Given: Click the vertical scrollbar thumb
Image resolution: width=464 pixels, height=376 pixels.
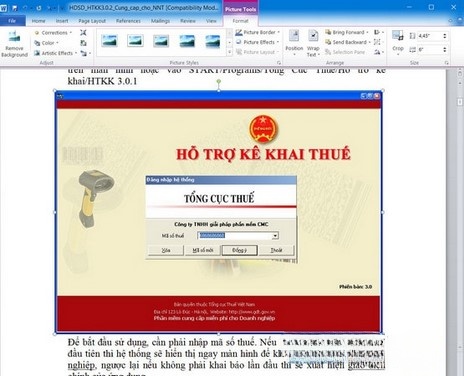Looking at the screenshot, I should pyautogui.click(x=460, y=102).
